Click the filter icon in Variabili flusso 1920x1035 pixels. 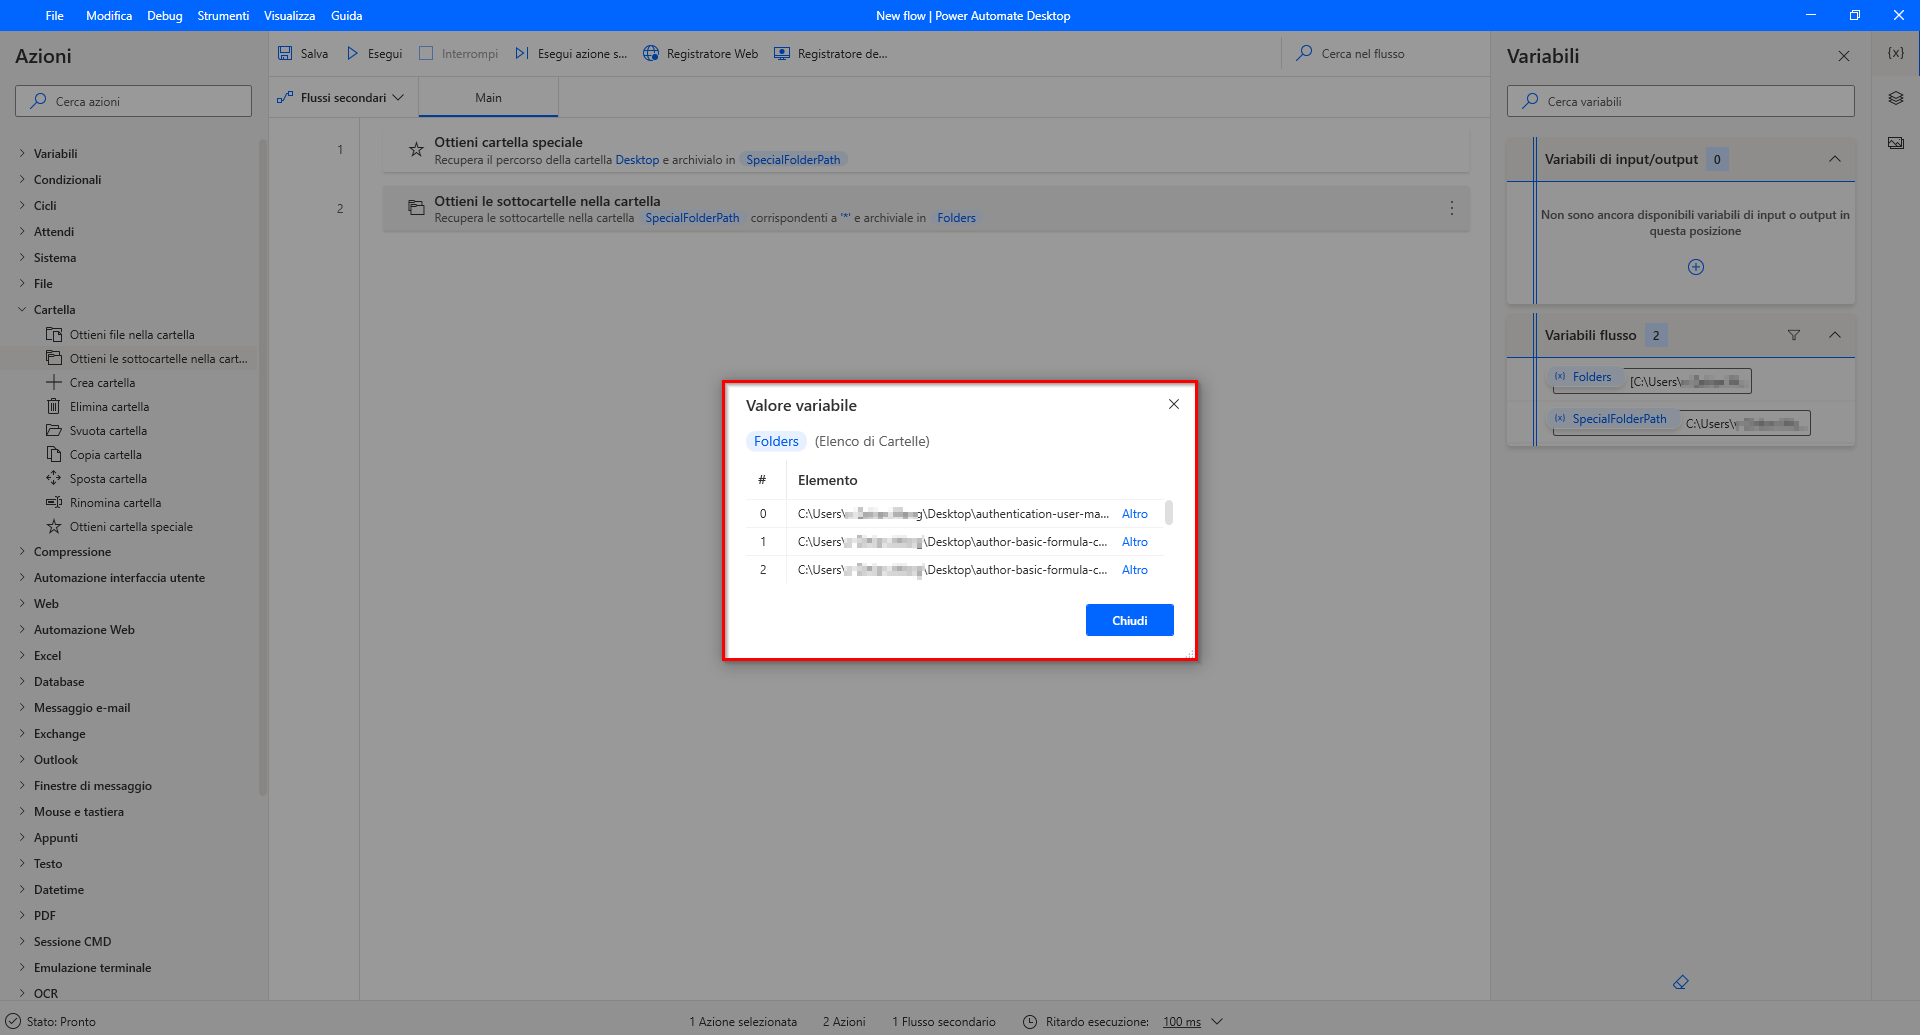1794,335
